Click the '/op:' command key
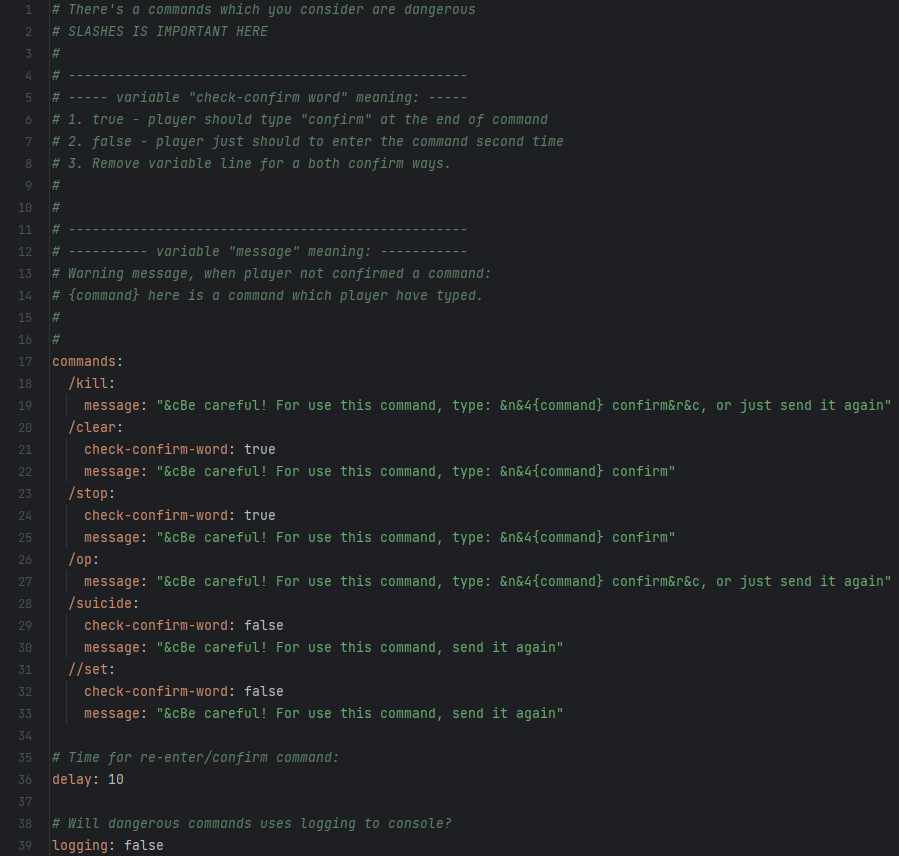 coord(84,560)
